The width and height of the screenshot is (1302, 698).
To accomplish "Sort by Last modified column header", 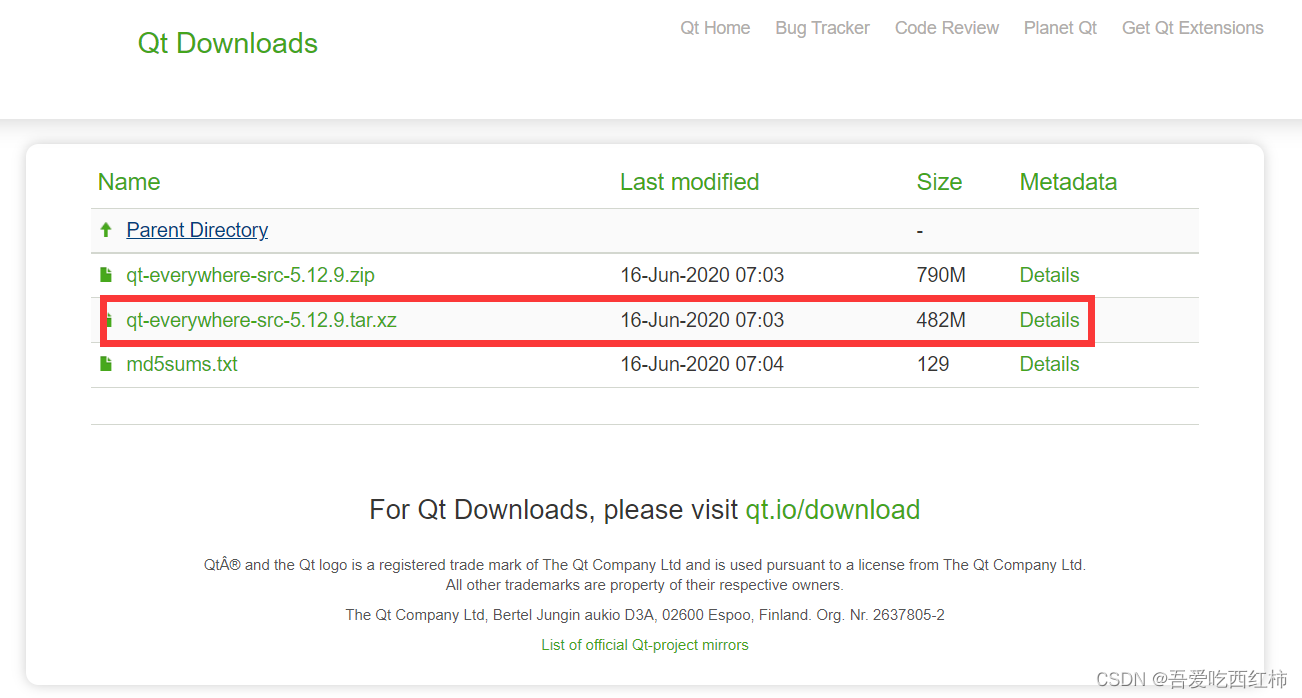I will tap(689, 182).
